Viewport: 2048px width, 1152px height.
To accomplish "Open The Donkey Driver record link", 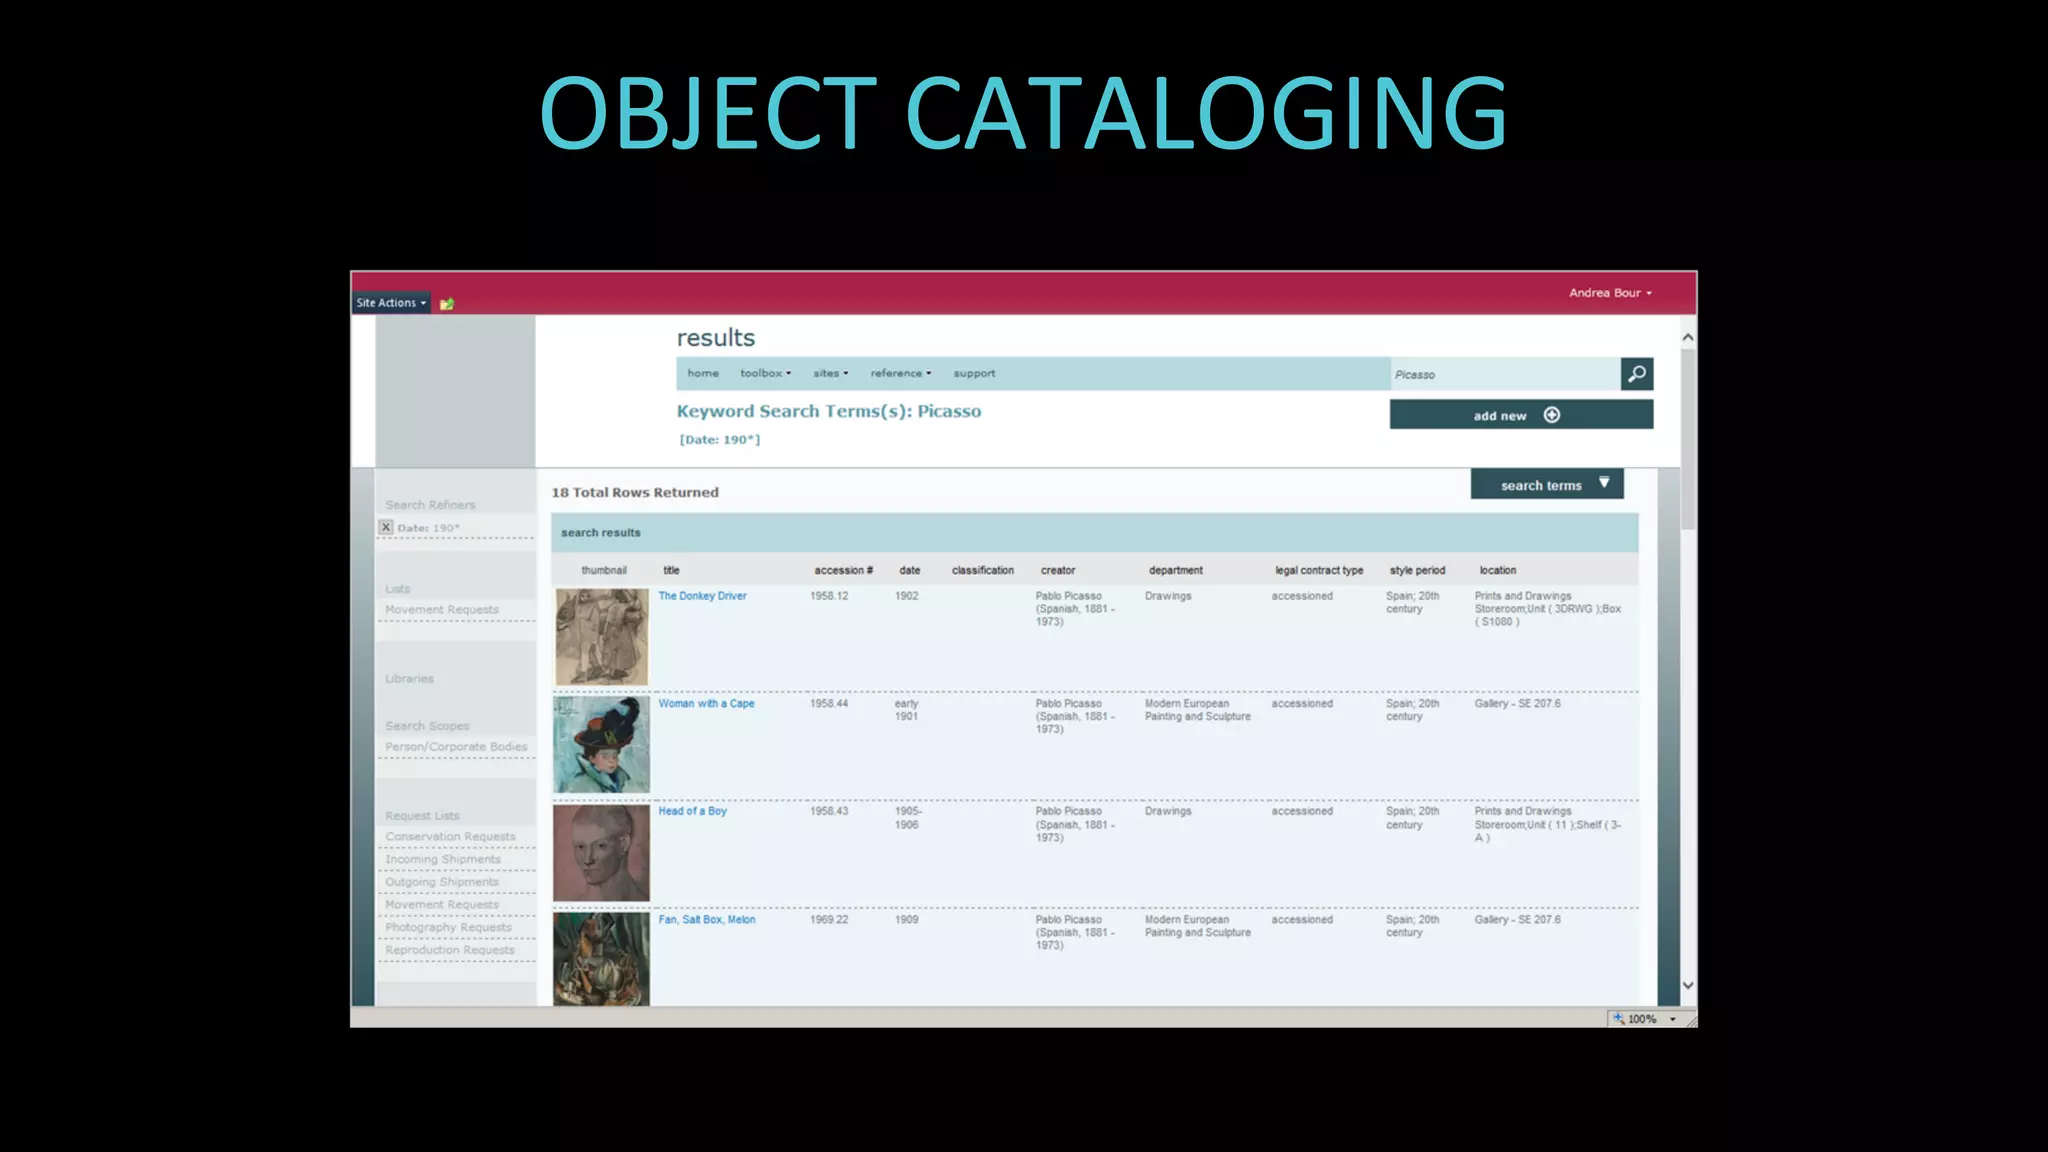I will 702,596.
